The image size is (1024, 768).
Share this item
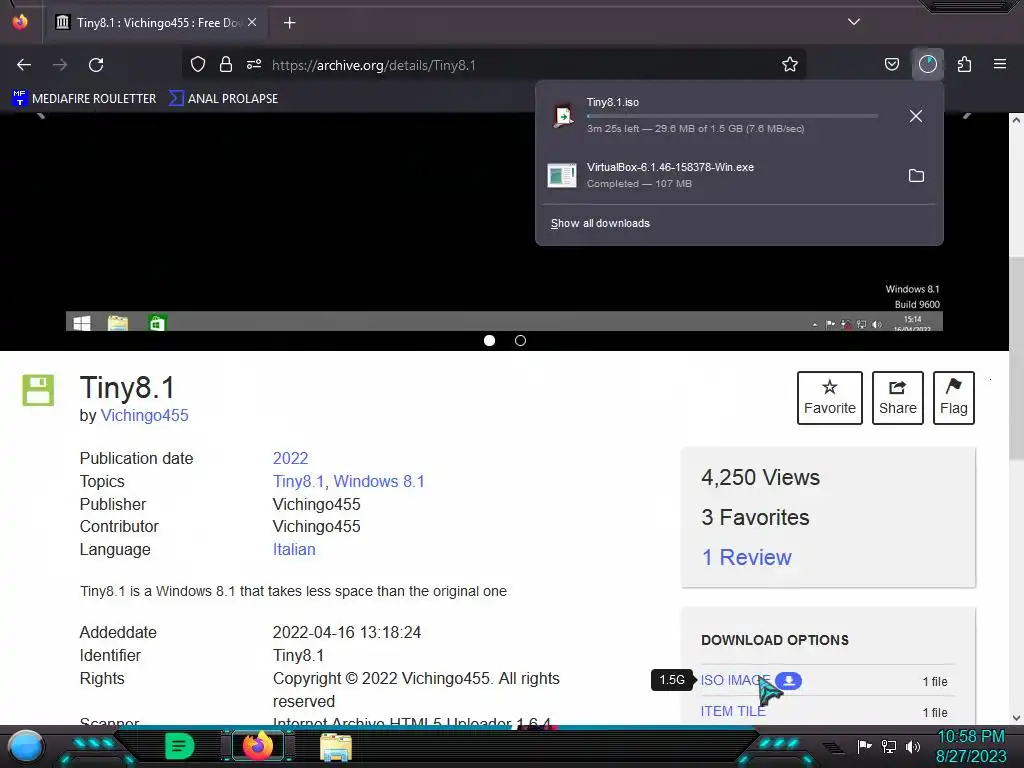click(898, 398)
